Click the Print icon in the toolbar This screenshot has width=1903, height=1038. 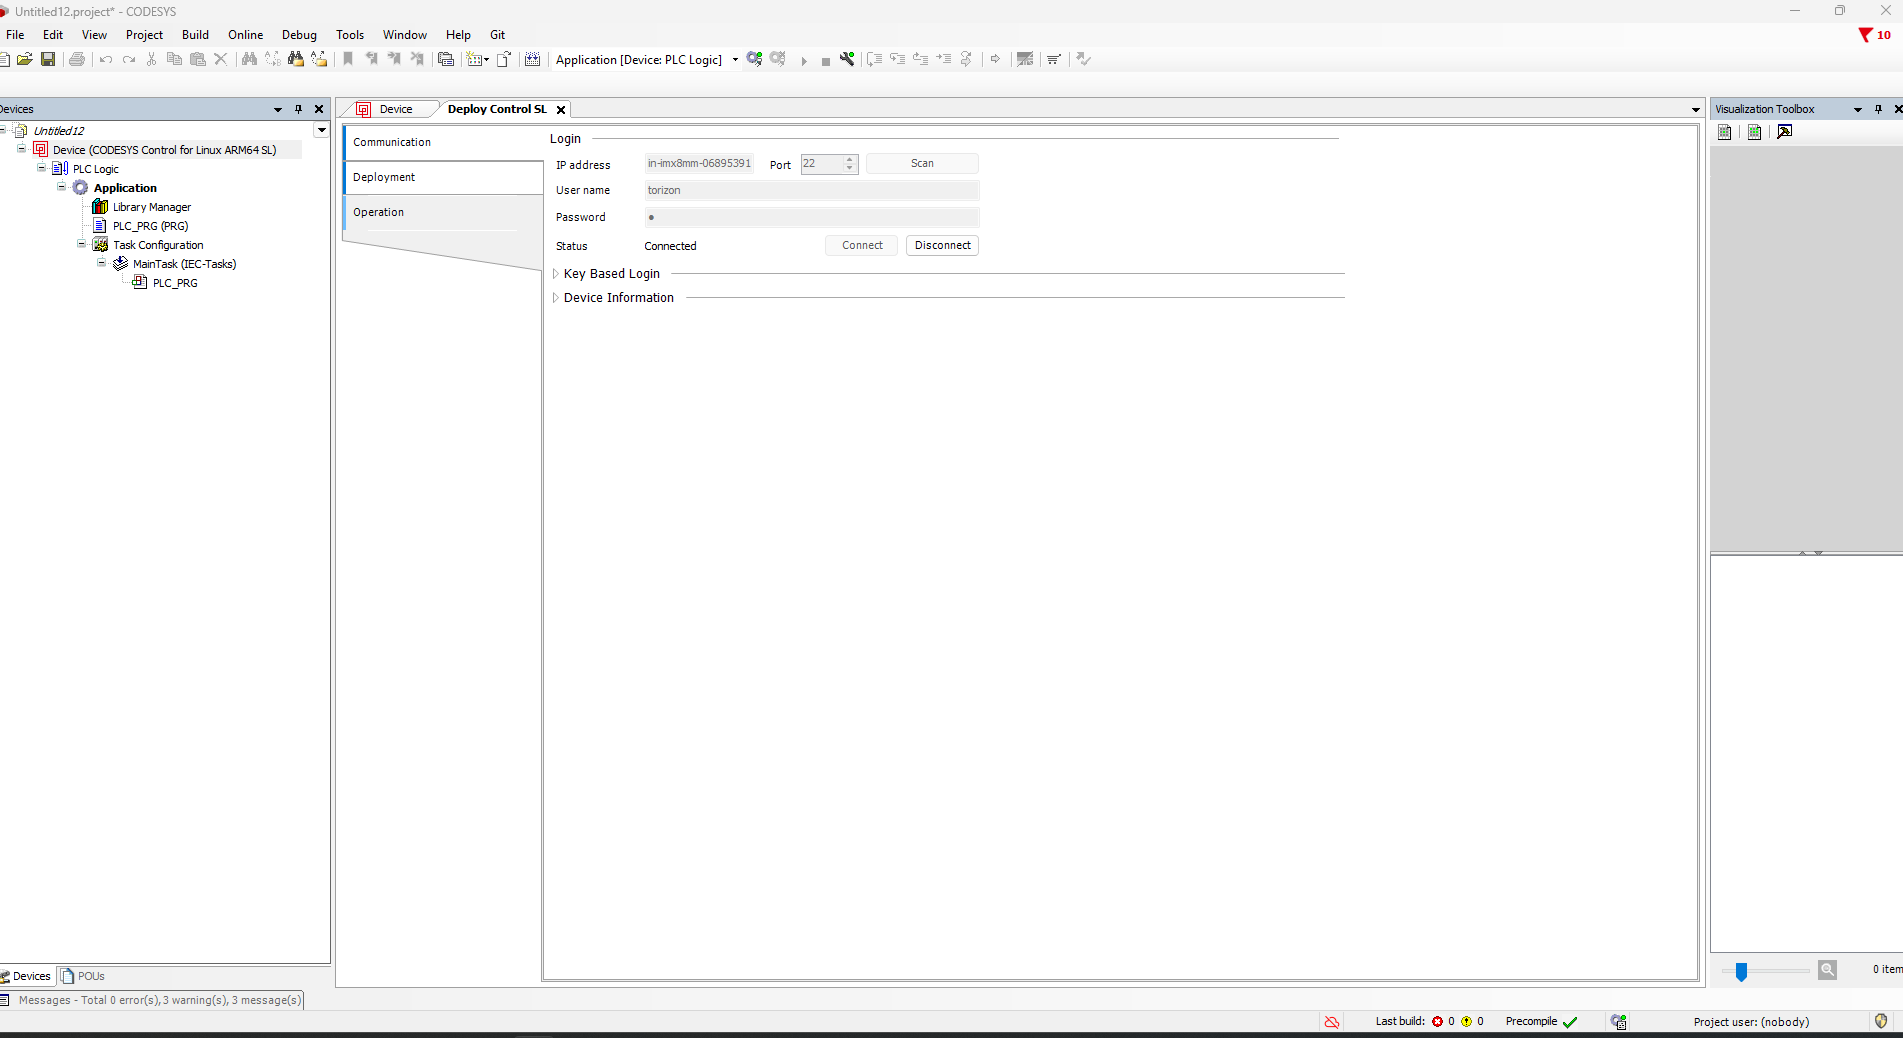click(x=77, y=59)
